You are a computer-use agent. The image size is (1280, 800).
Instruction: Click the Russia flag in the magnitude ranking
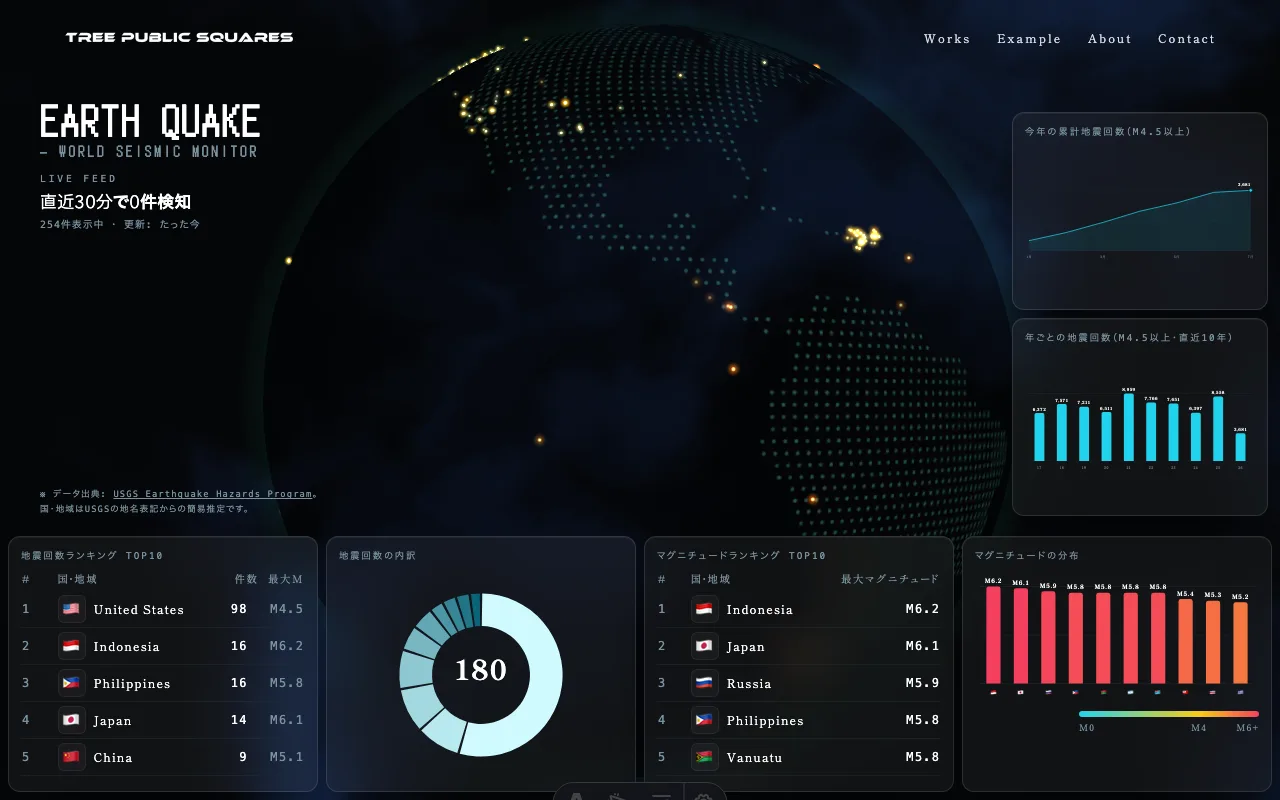705,683
